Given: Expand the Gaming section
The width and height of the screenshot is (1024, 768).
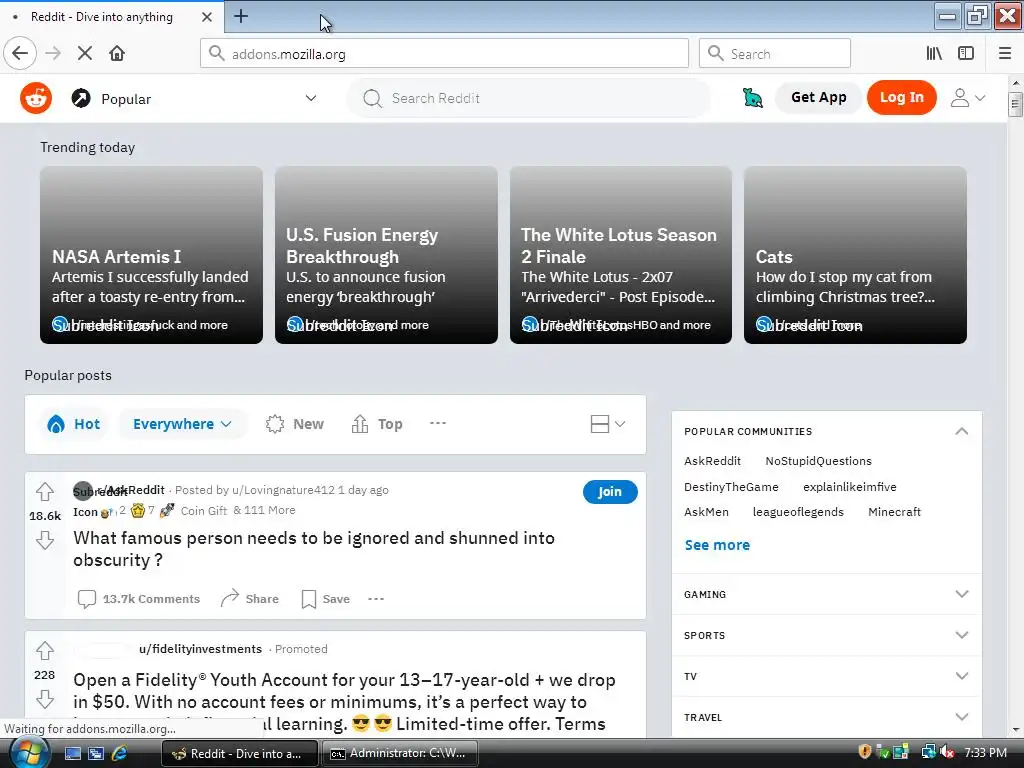Looking at the screenshot, I should (827, 594).
